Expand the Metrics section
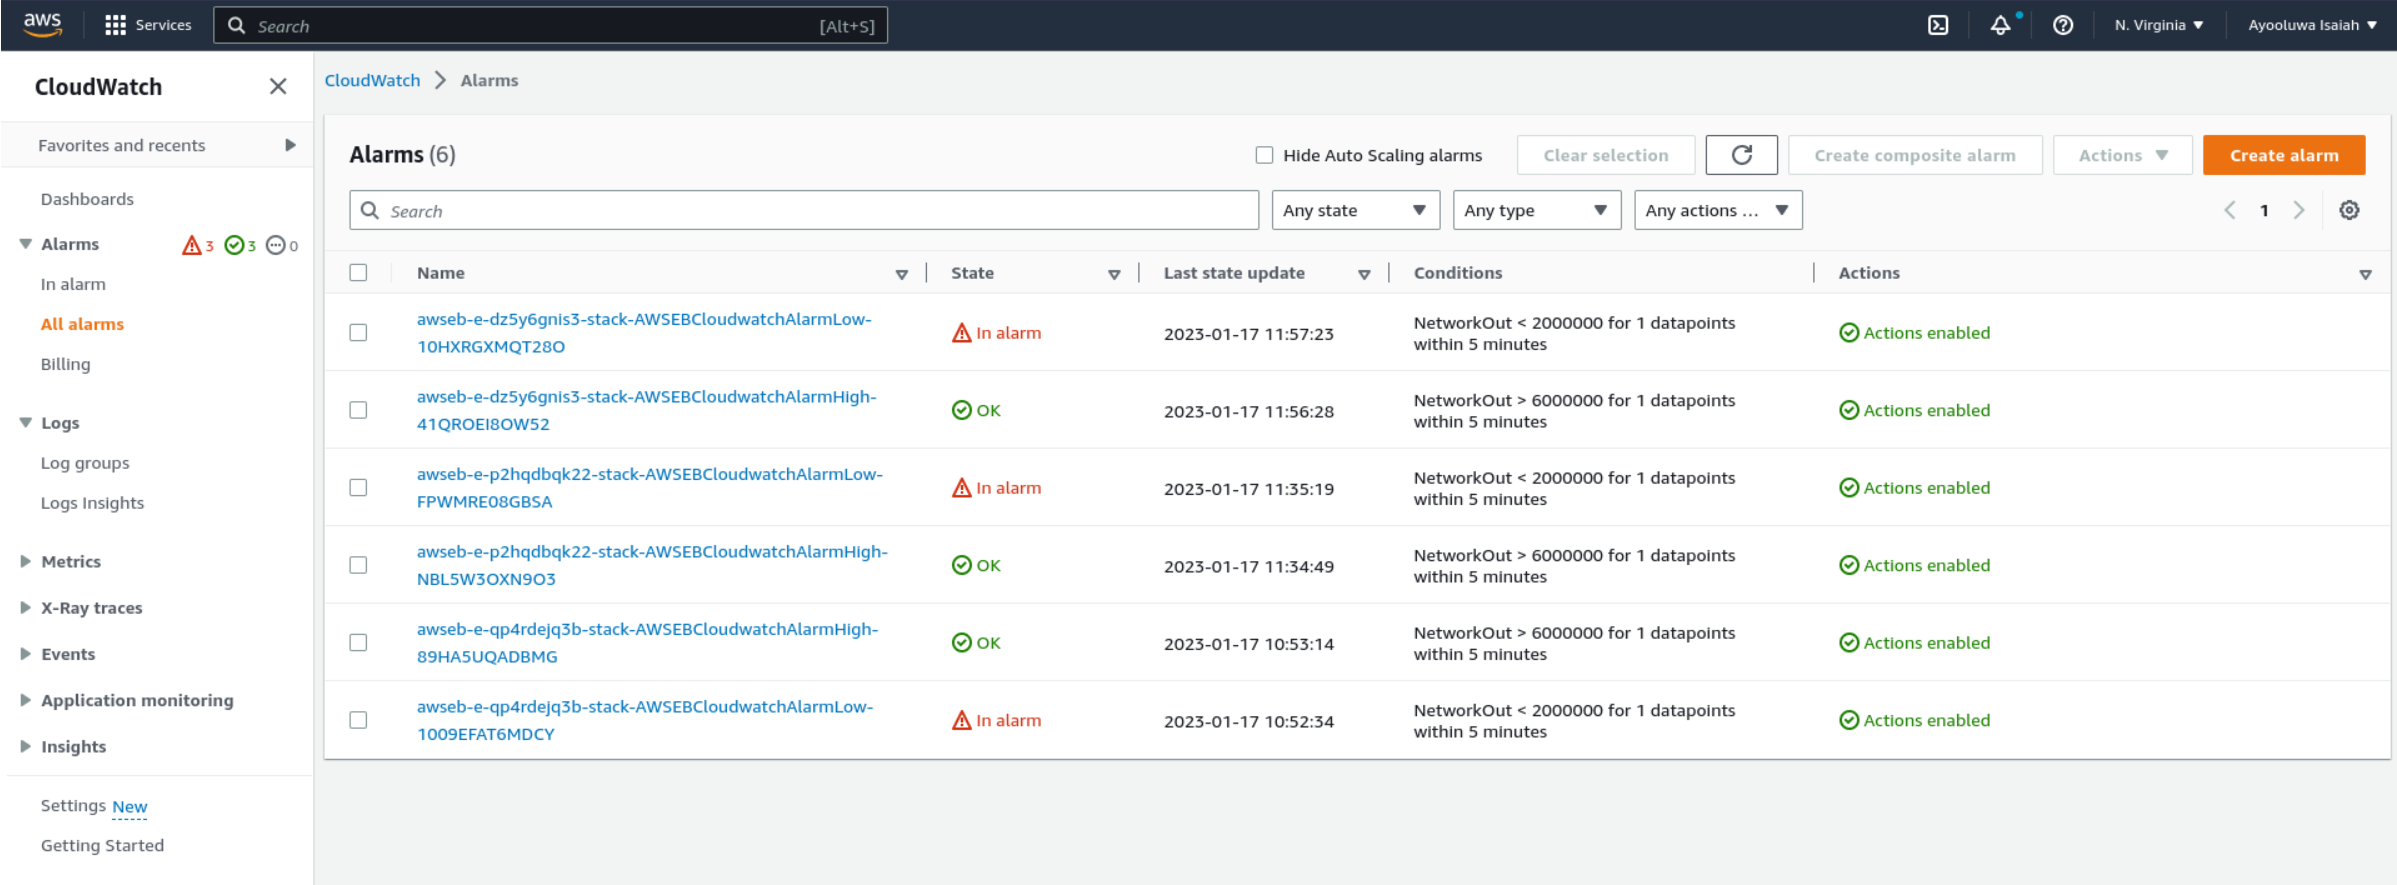Viewport: 2397px width, 885px height. (x=26, y=562)
